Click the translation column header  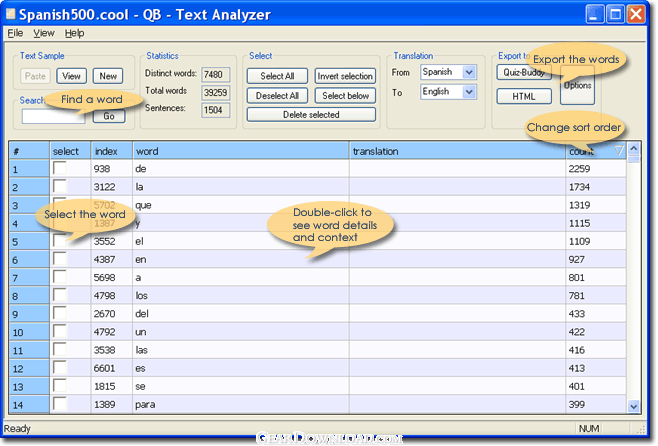click(x=457, y=151)
